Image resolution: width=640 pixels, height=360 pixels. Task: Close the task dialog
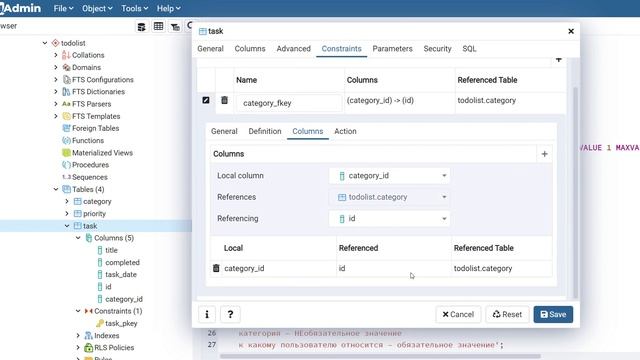pyautogui.click(x=571, y=31)
